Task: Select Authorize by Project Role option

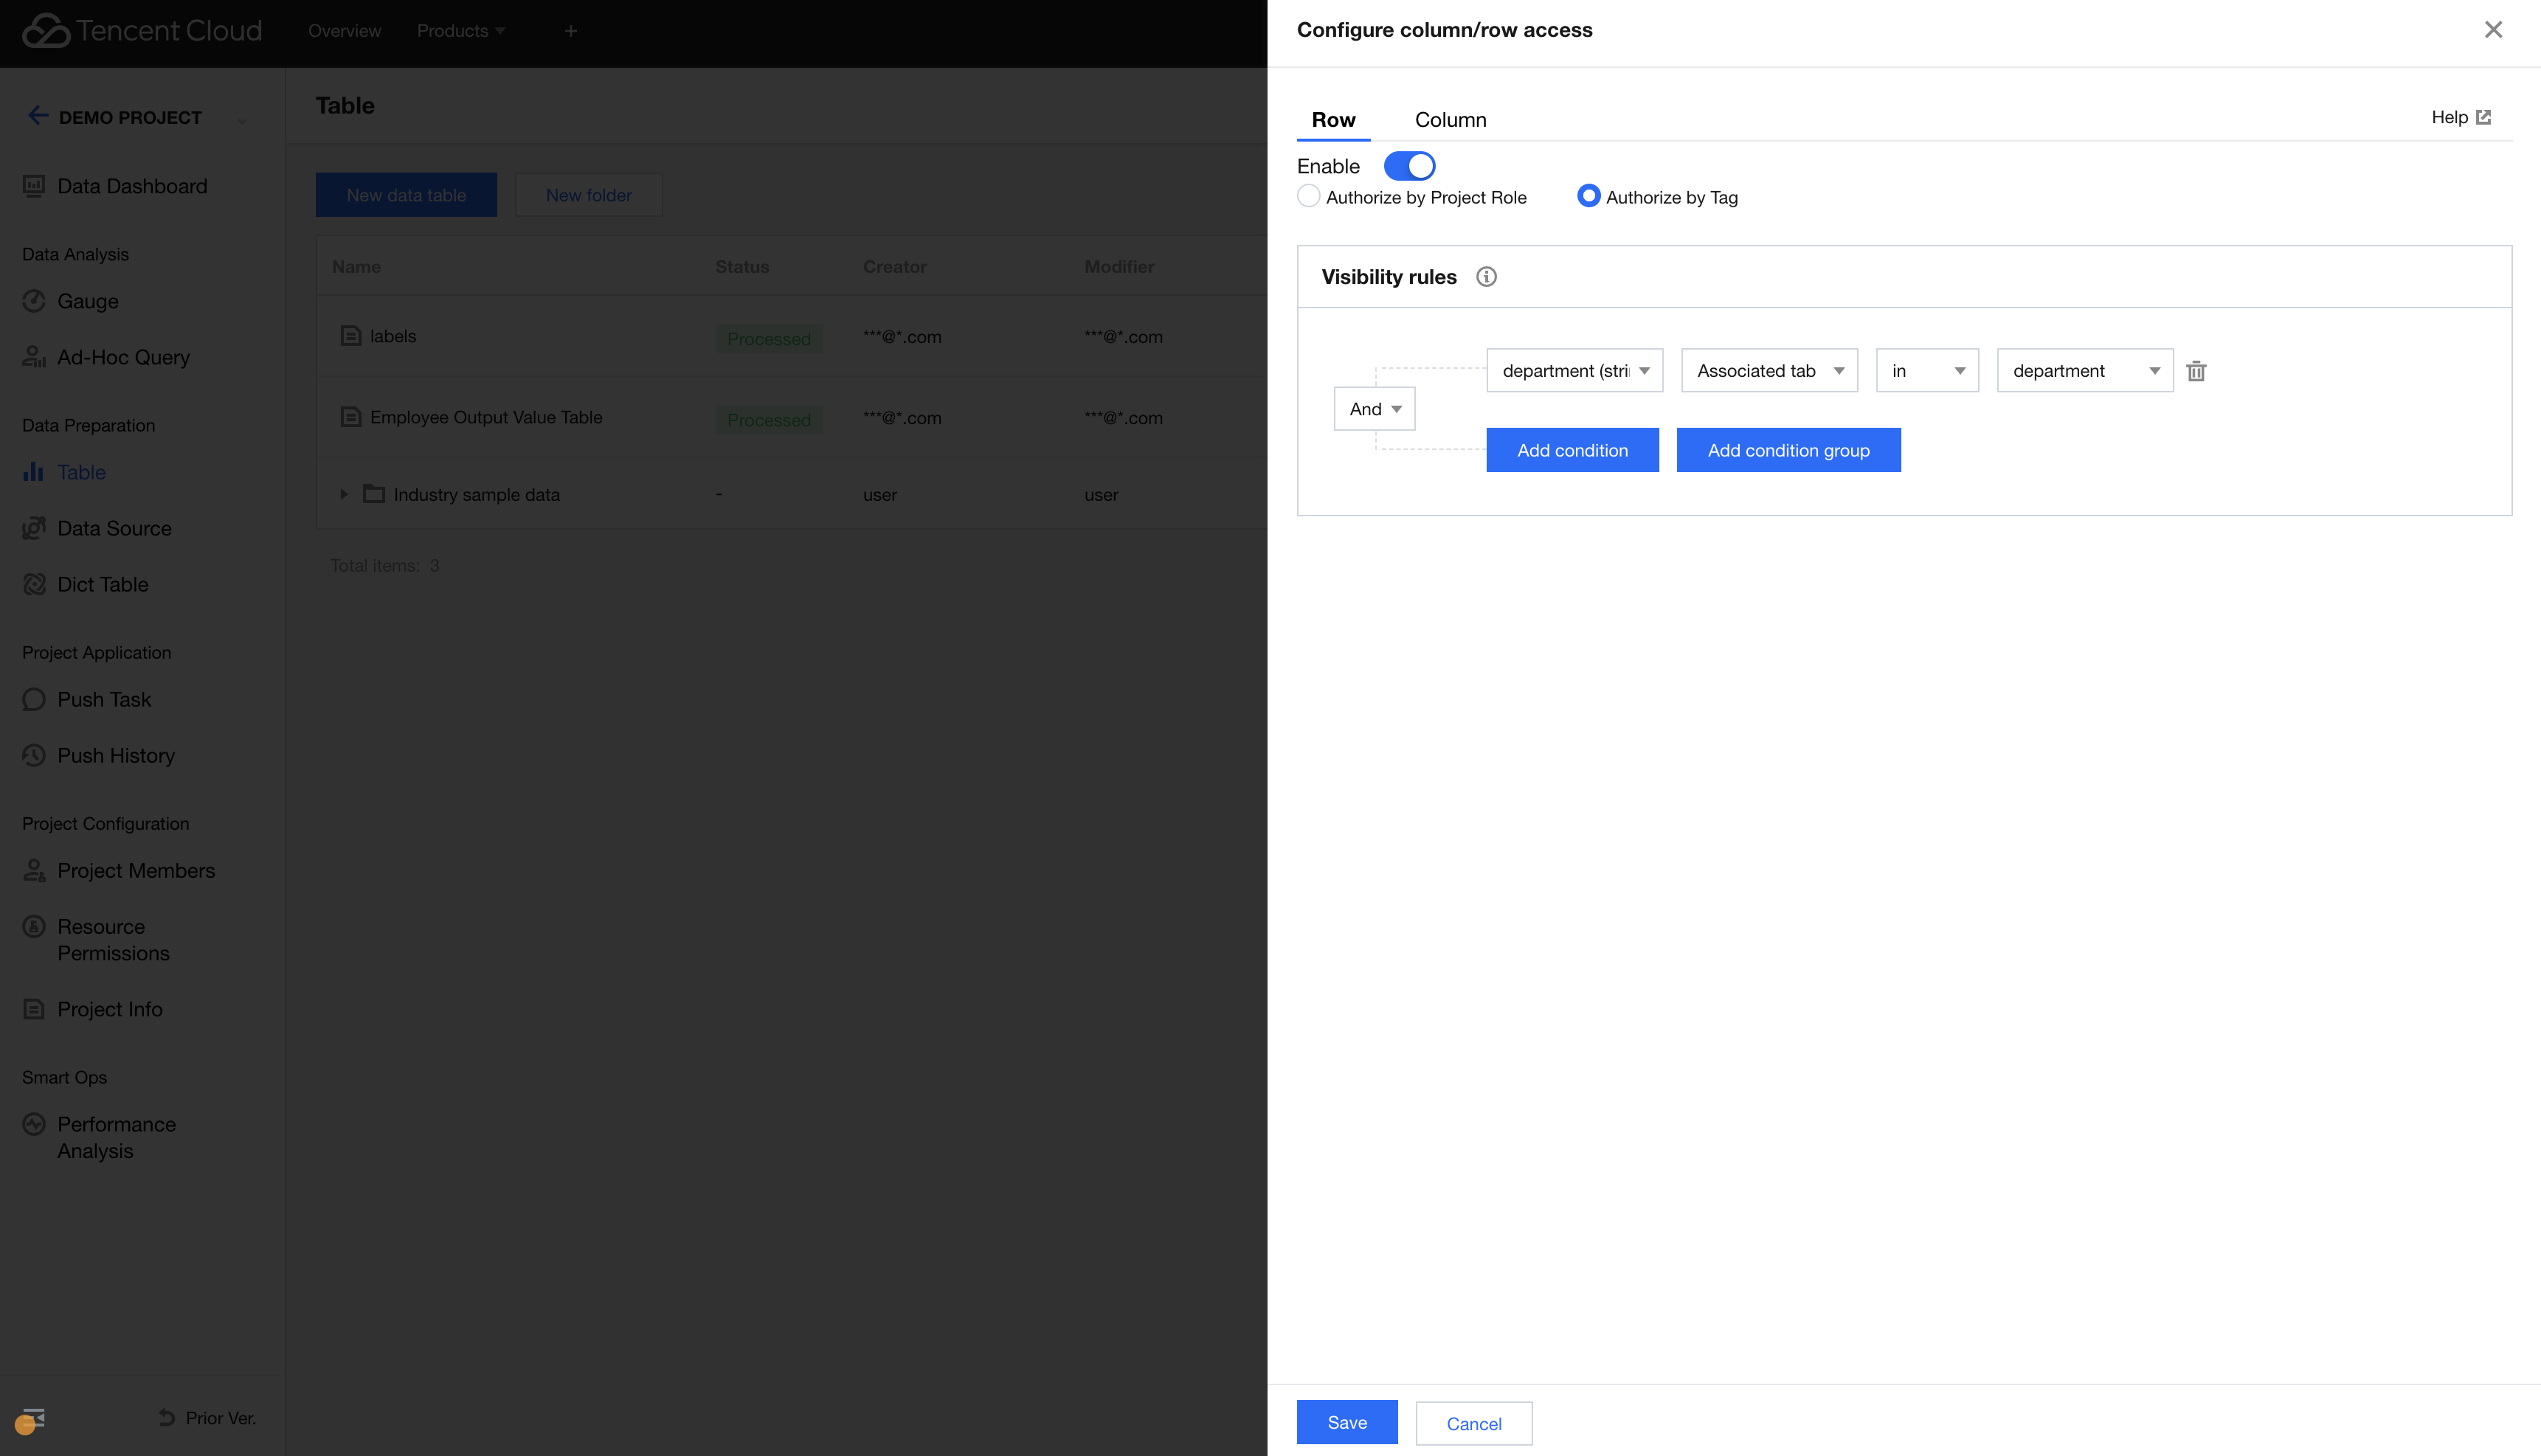Action: [1308, 196]
